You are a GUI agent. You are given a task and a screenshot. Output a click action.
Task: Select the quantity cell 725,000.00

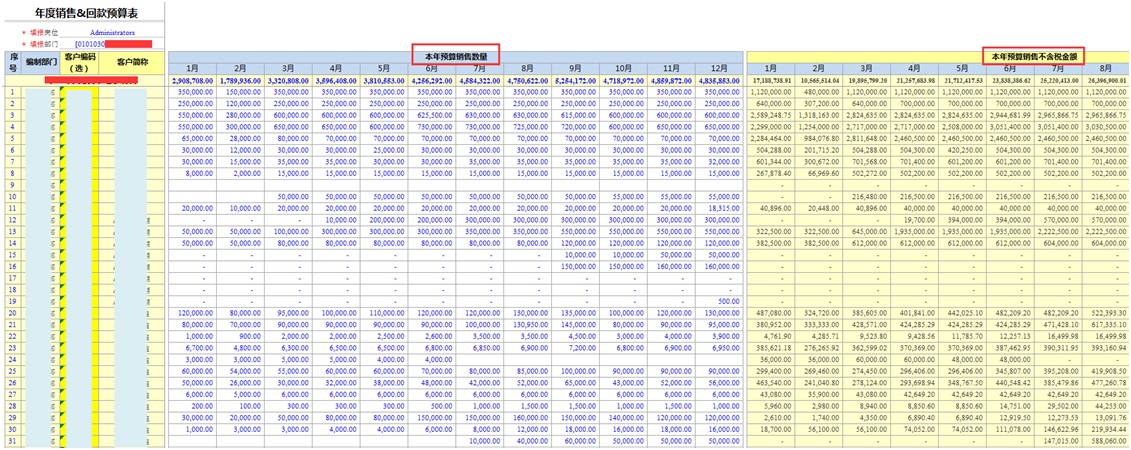(528, 127)
